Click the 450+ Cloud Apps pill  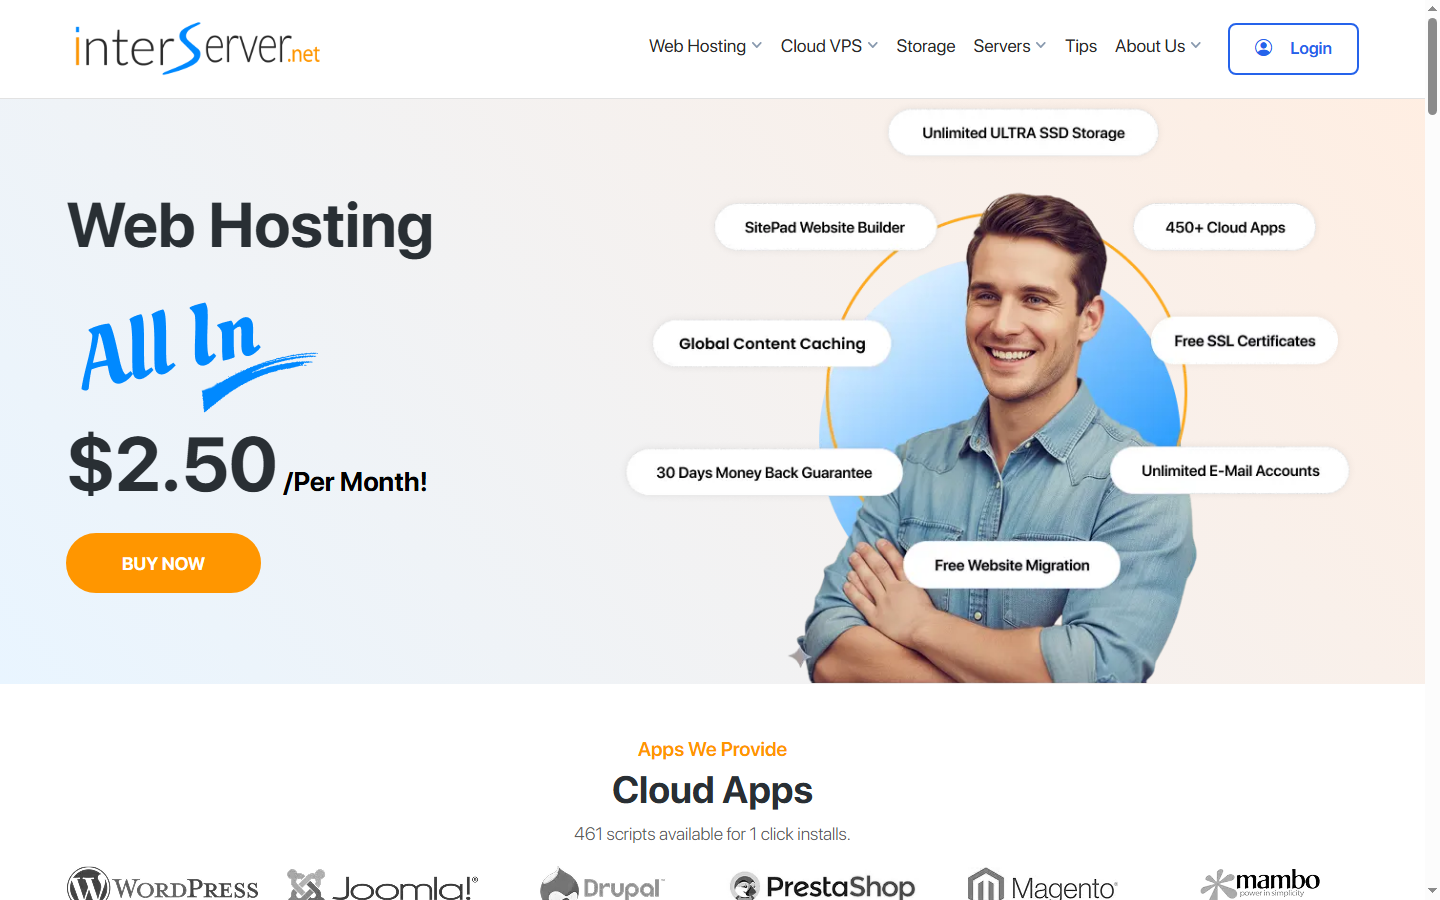pos(1225,227)
